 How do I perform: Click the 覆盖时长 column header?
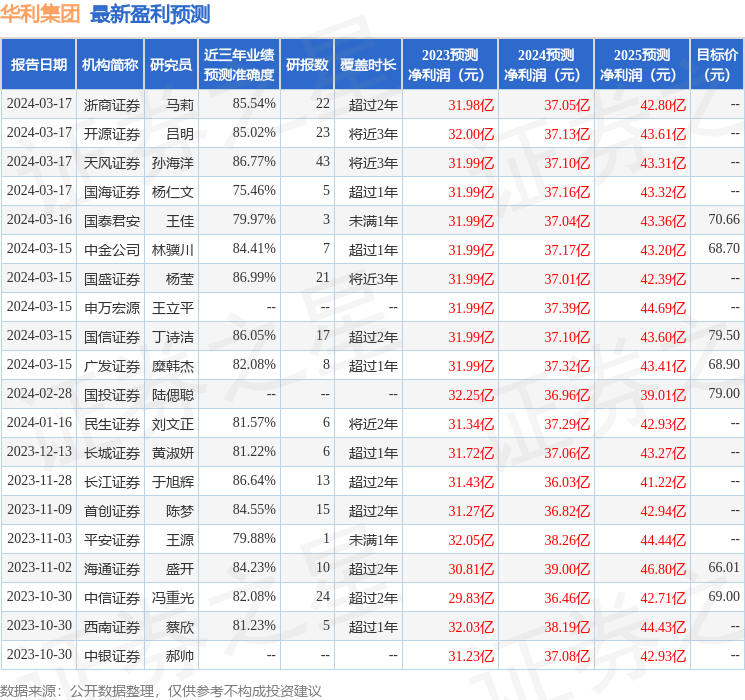click(x=367, y=65)
